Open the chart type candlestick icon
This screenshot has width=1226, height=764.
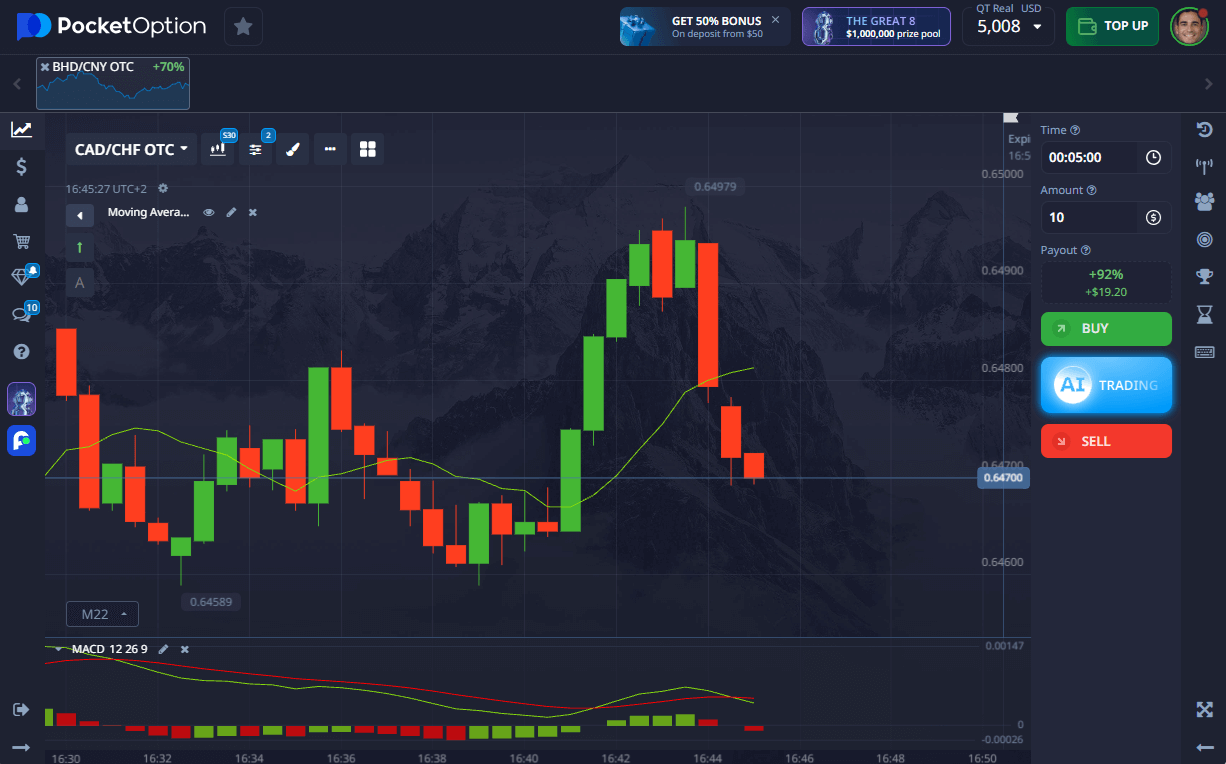point(217,149)
